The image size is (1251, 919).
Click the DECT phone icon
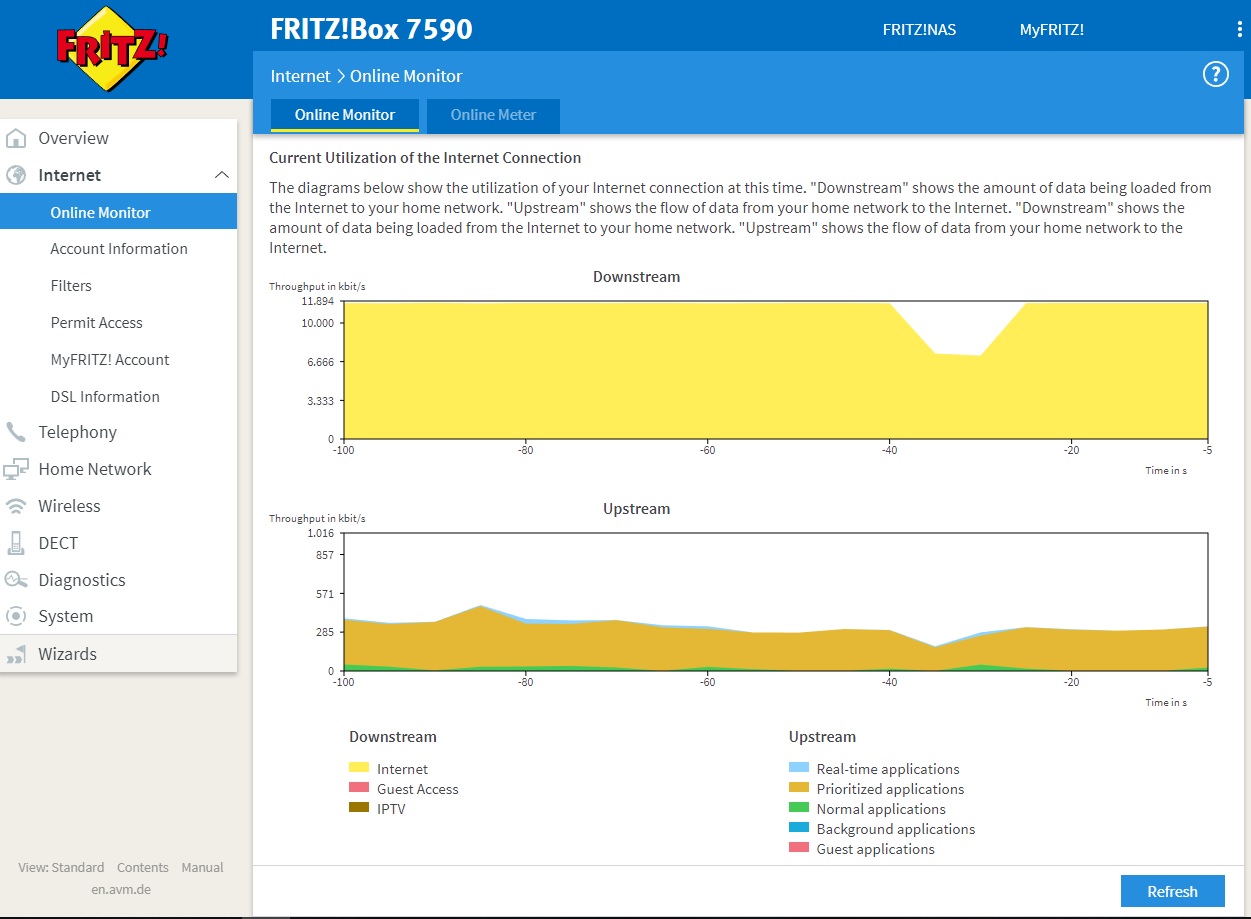pos(16,543)
